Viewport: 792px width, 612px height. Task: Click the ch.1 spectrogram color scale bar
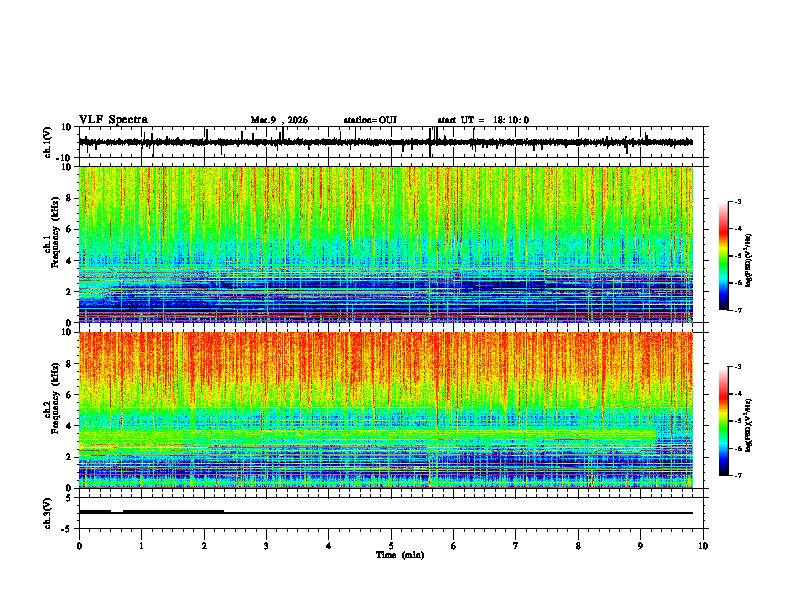pyautogui.click(x=724, y=256)
